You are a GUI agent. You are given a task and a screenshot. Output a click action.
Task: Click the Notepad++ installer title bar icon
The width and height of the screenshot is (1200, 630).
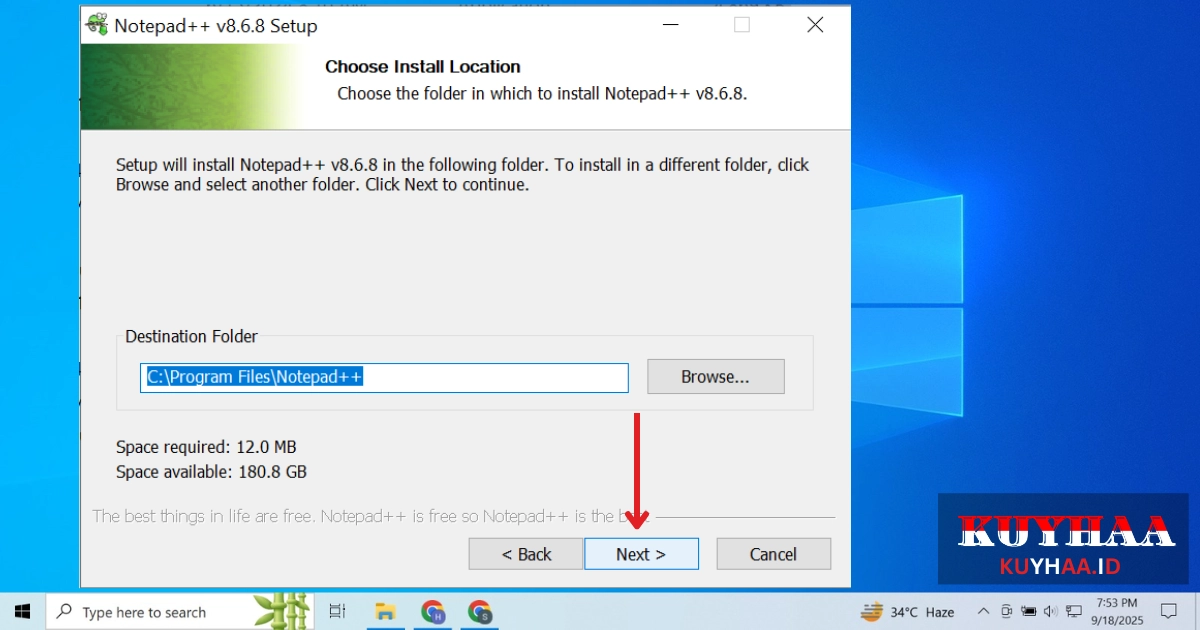pyautogui.click(x=97, y=25)
